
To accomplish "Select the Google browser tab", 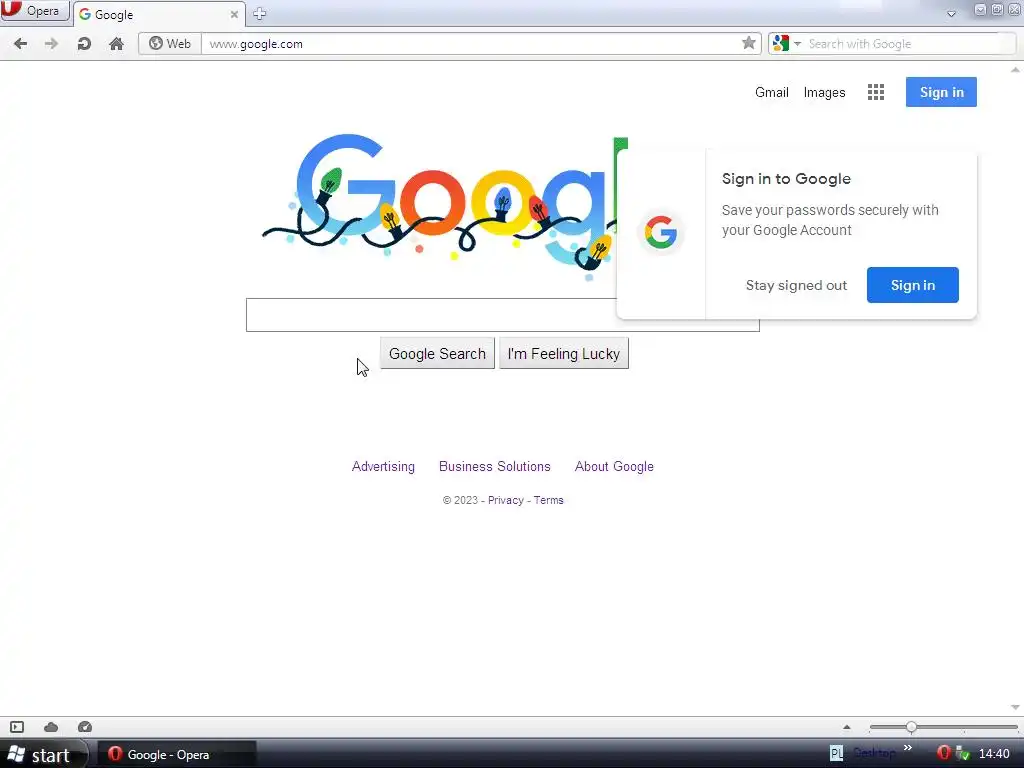I will click(159, 14).
